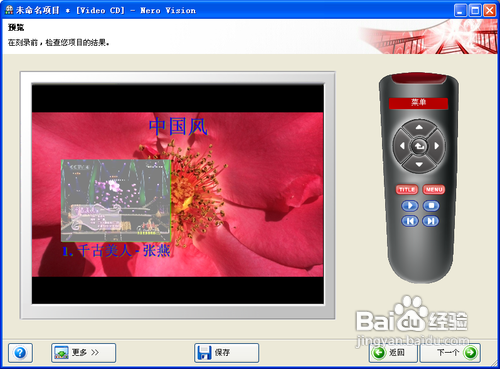Click previous chapter button on remote

pyautogui.click(x=410, y=221)
